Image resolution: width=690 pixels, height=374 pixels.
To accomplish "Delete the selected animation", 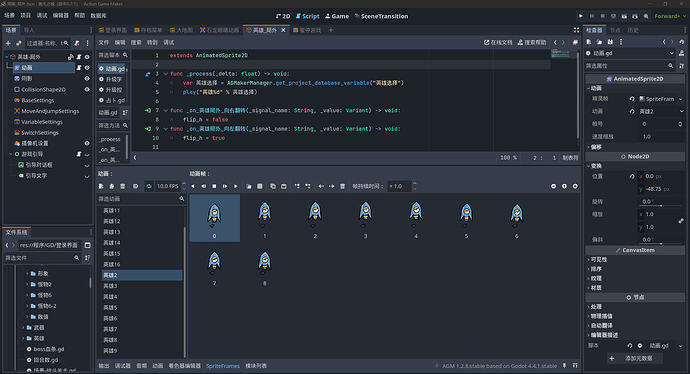I will pyautogui.click(x=123, y=187).
